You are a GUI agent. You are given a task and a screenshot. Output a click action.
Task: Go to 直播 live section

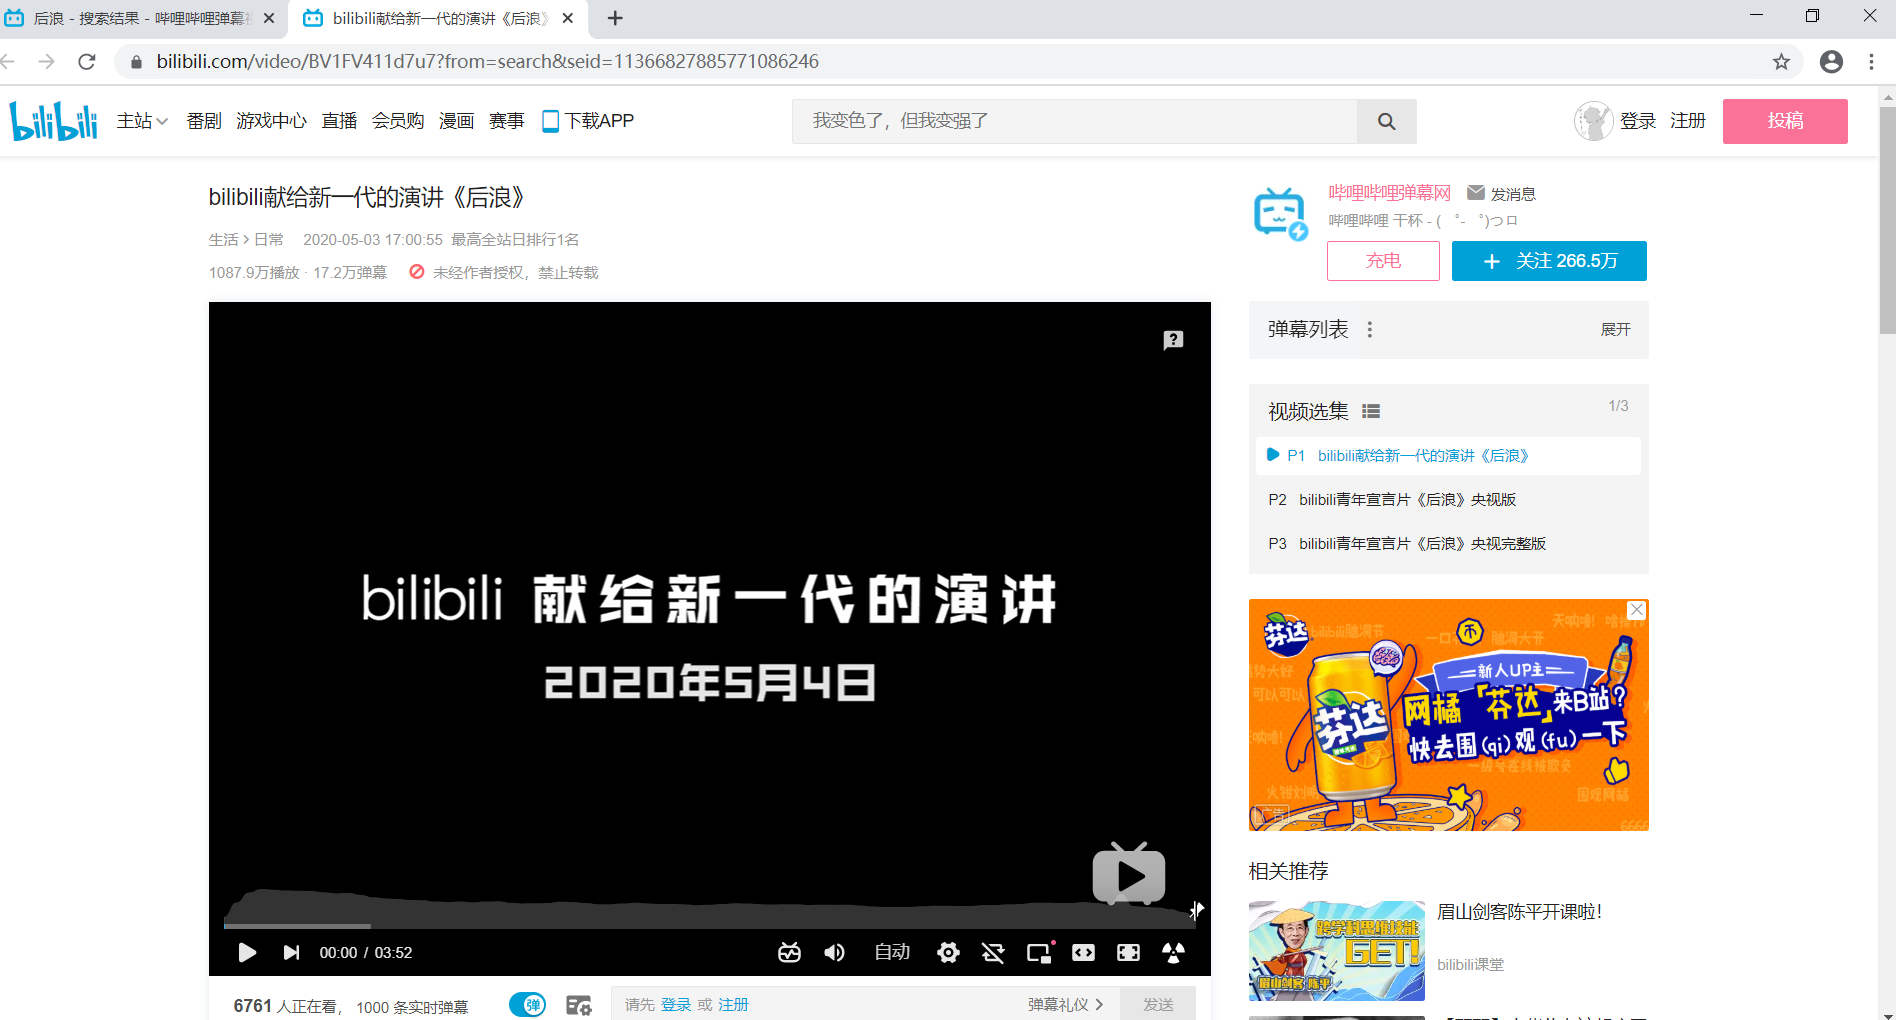tap(339, 121)
